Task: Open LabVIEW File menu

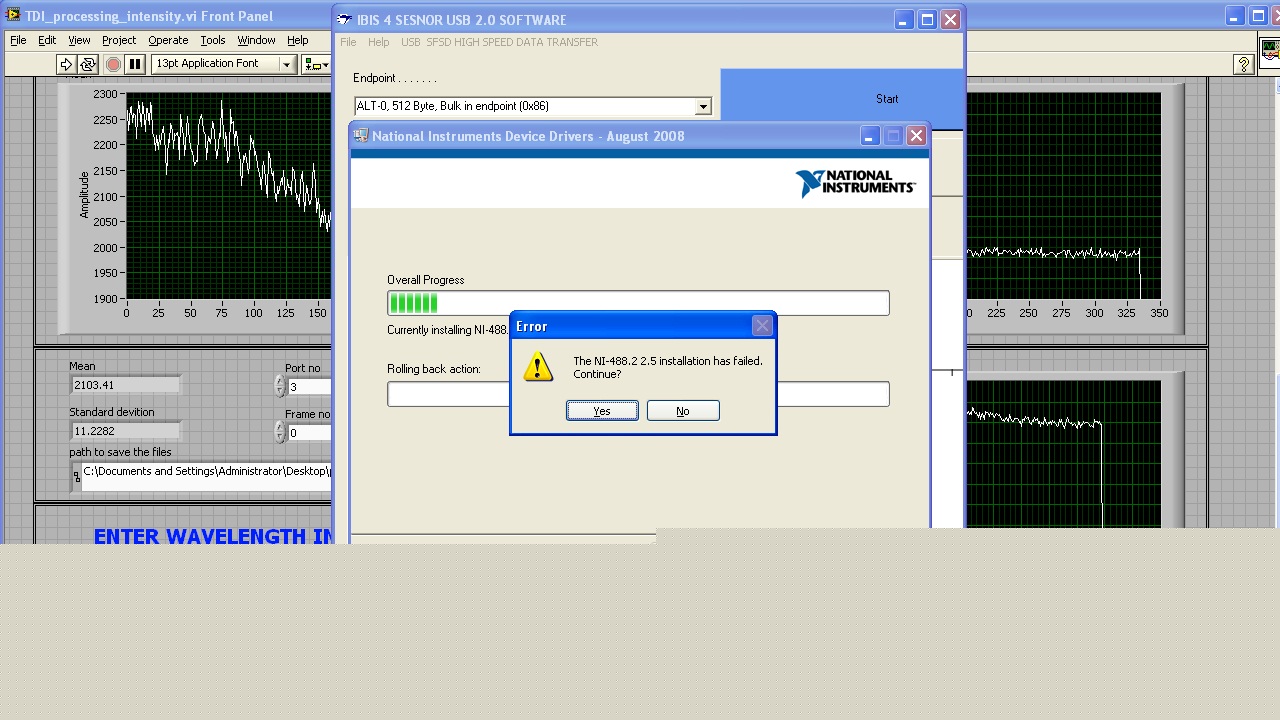Action: (x=18, y=40)
